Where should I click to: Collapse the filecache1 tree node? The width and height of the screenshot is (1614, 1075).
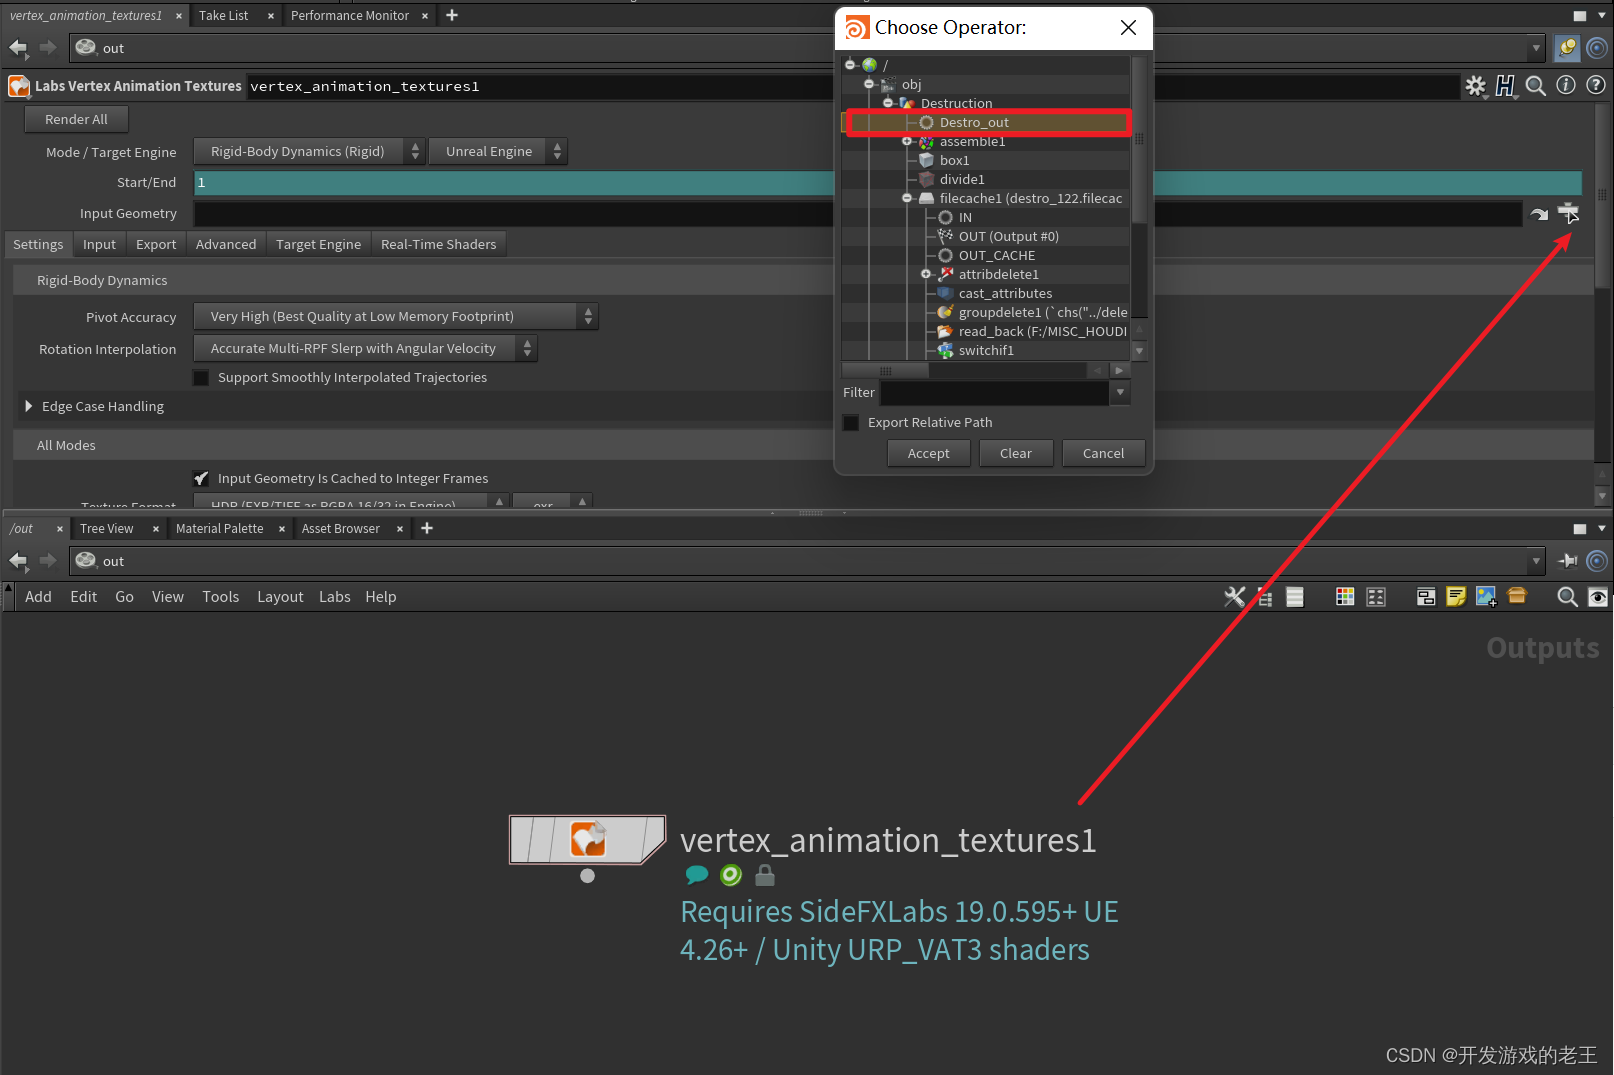(x=907, y=198)
